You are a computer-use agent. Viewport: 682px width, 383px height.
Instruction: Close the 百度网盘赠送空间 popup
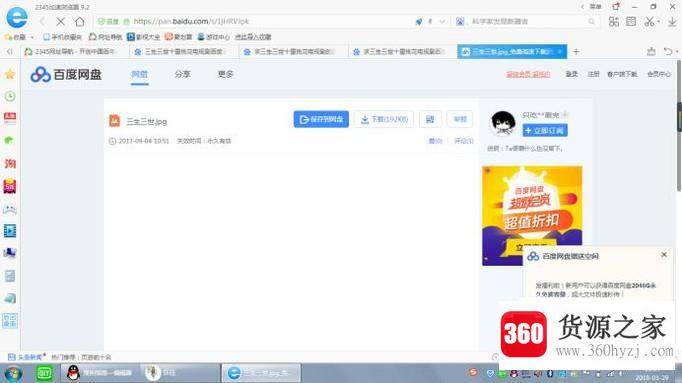point(664,255)
